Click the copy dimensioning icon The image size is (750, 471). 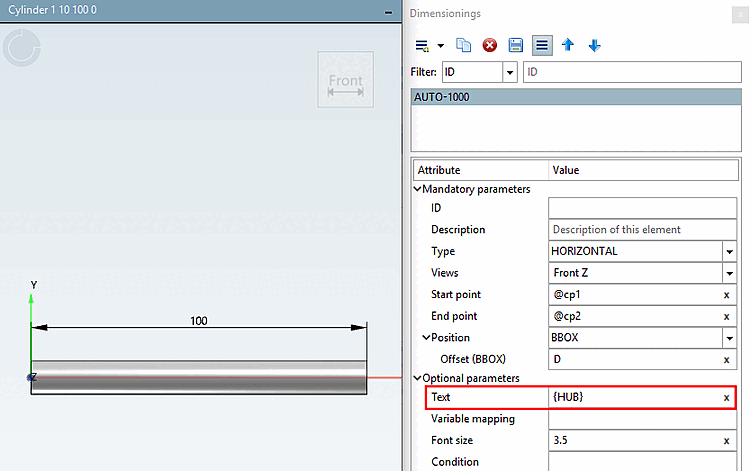(463, 45)
